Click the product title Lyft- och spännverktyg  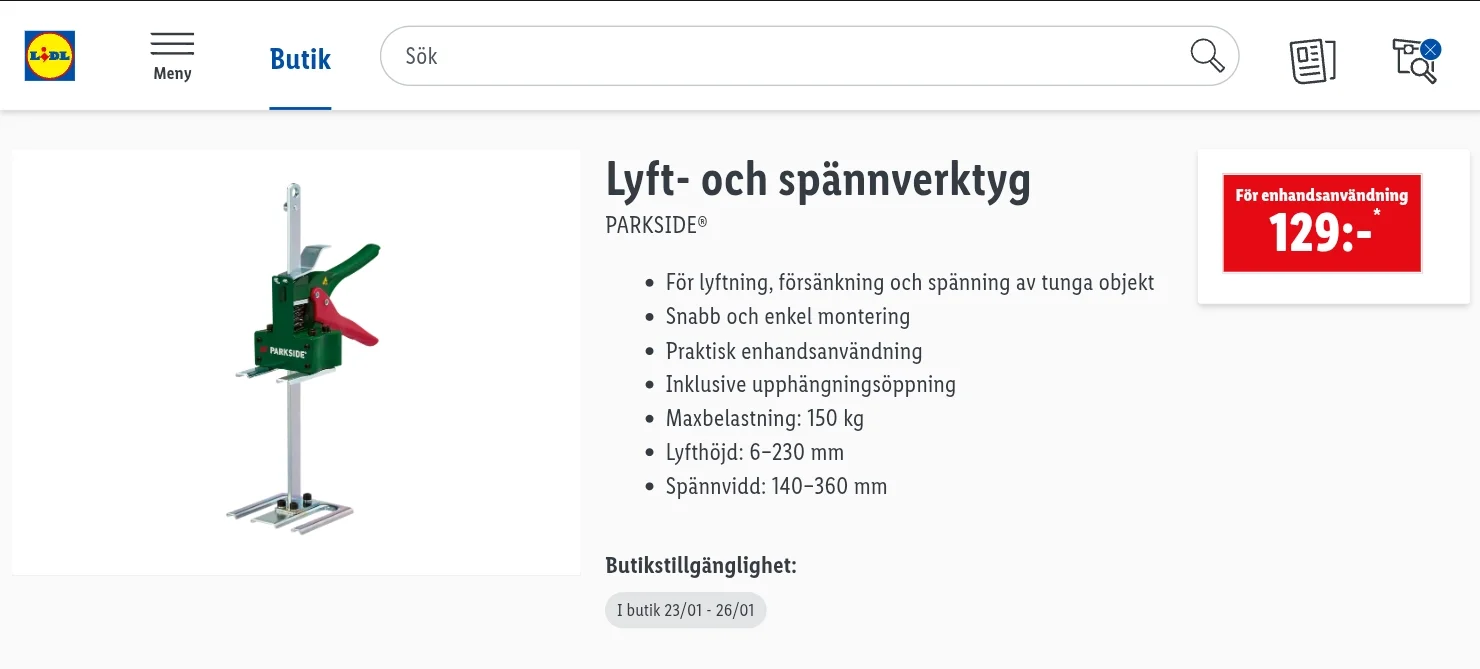tap(818, 180)
